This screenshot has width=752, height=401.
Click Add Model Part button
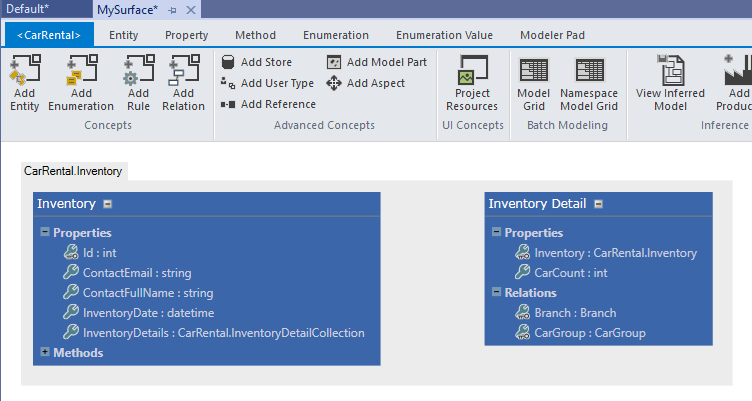(377, 62)
